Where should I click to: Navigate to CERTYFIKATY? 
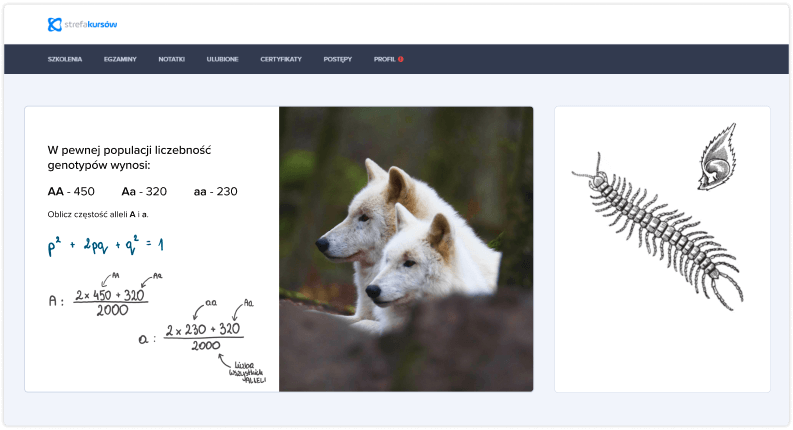coord(280,59)
